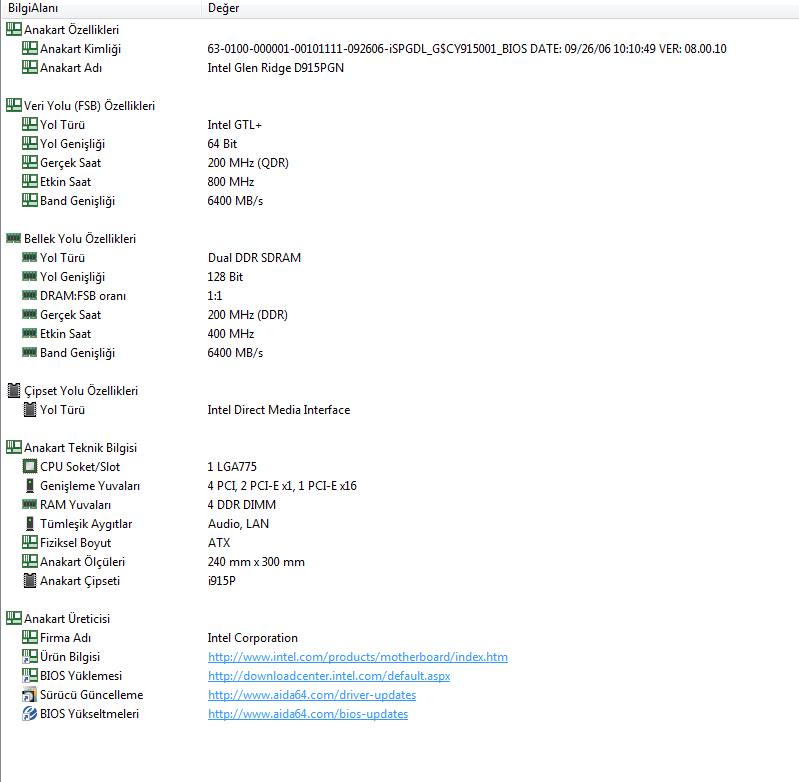Image resolution: width=799 pixels, height=782 pixels.
Task: Open the aida64.com driver-updates link
Action: point(311,695)
